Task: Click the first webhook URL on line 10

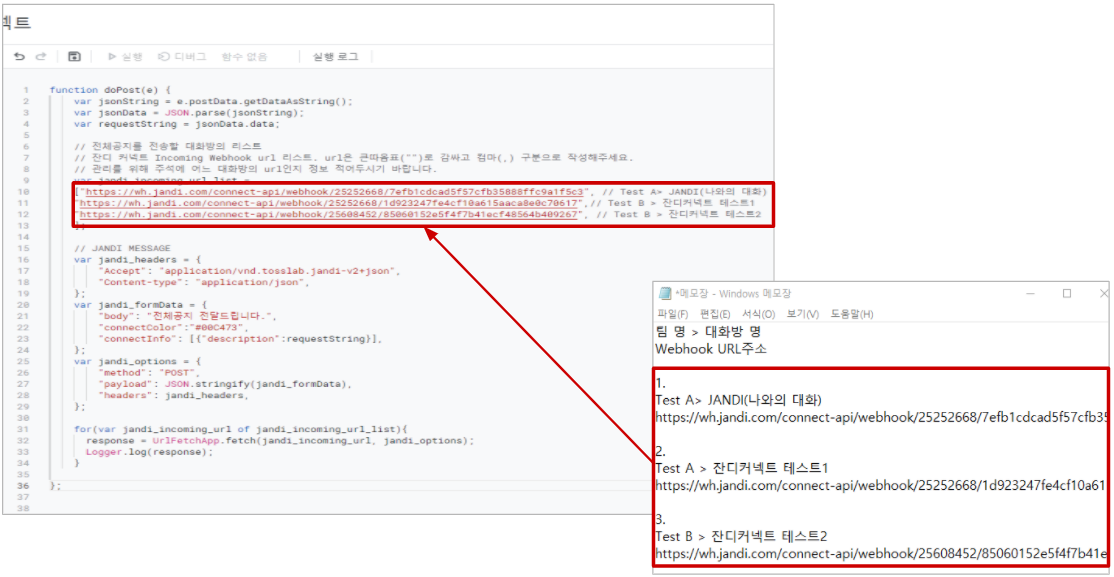Action: (x=332, y=190)
